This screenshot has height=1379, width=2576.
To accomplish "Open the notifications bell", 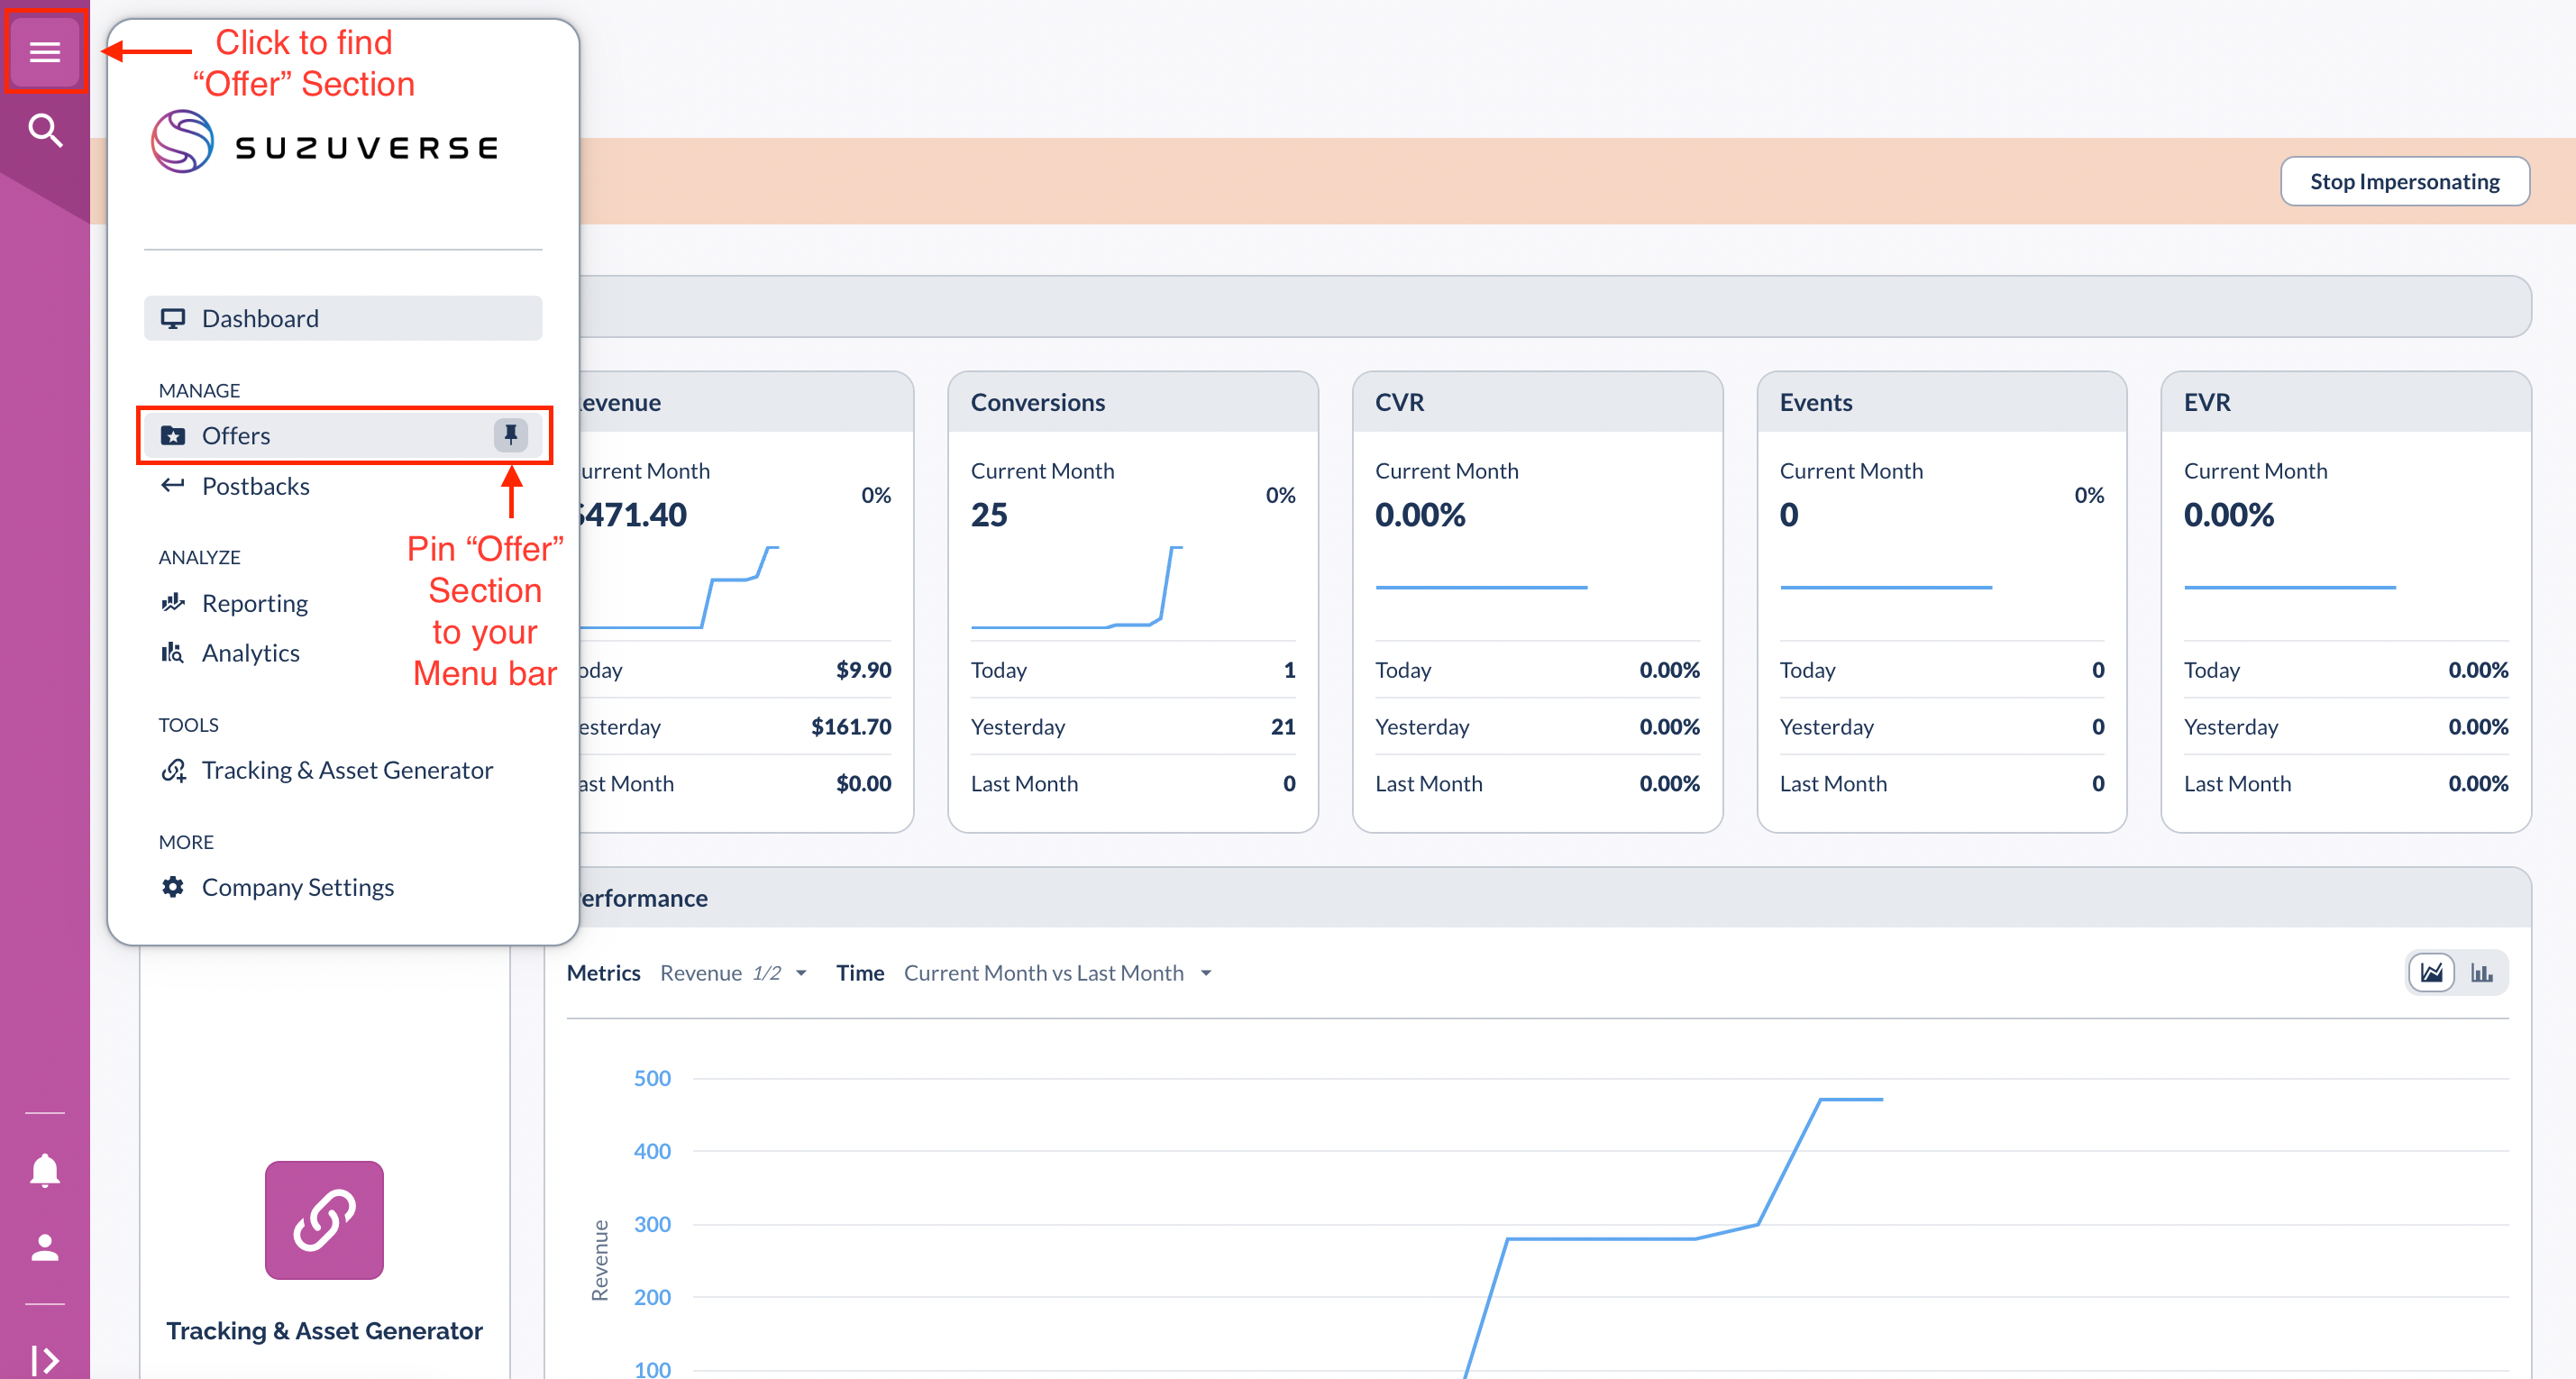I will [44, 1170].
